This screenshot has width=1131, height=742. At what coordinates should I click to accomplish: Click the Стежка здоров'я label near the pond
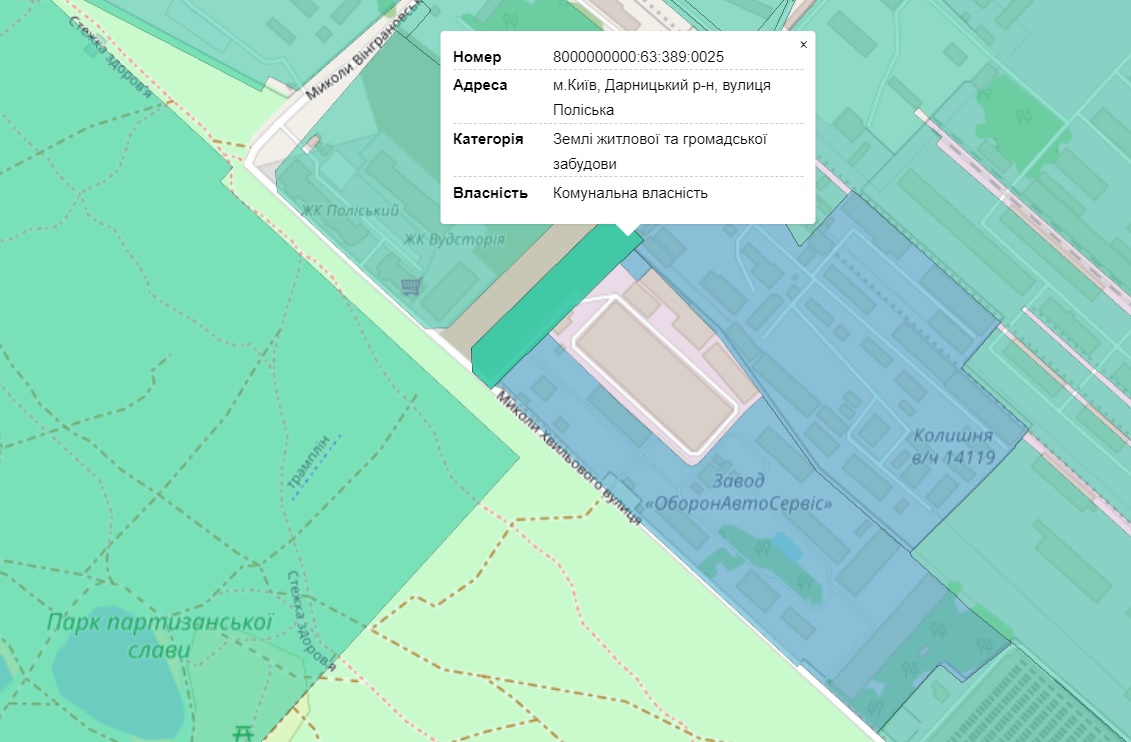point(311,620)
